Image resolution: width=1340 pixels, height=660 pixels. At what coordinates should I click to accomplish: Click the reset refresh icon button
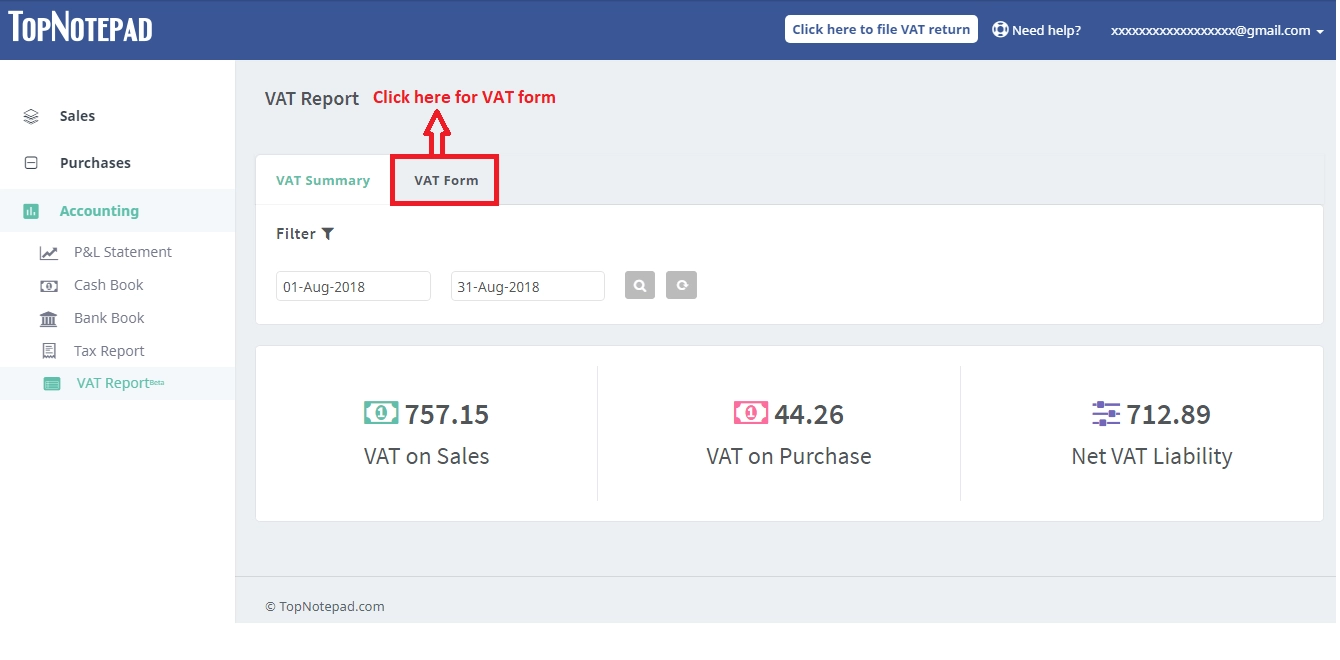(681, 286)
